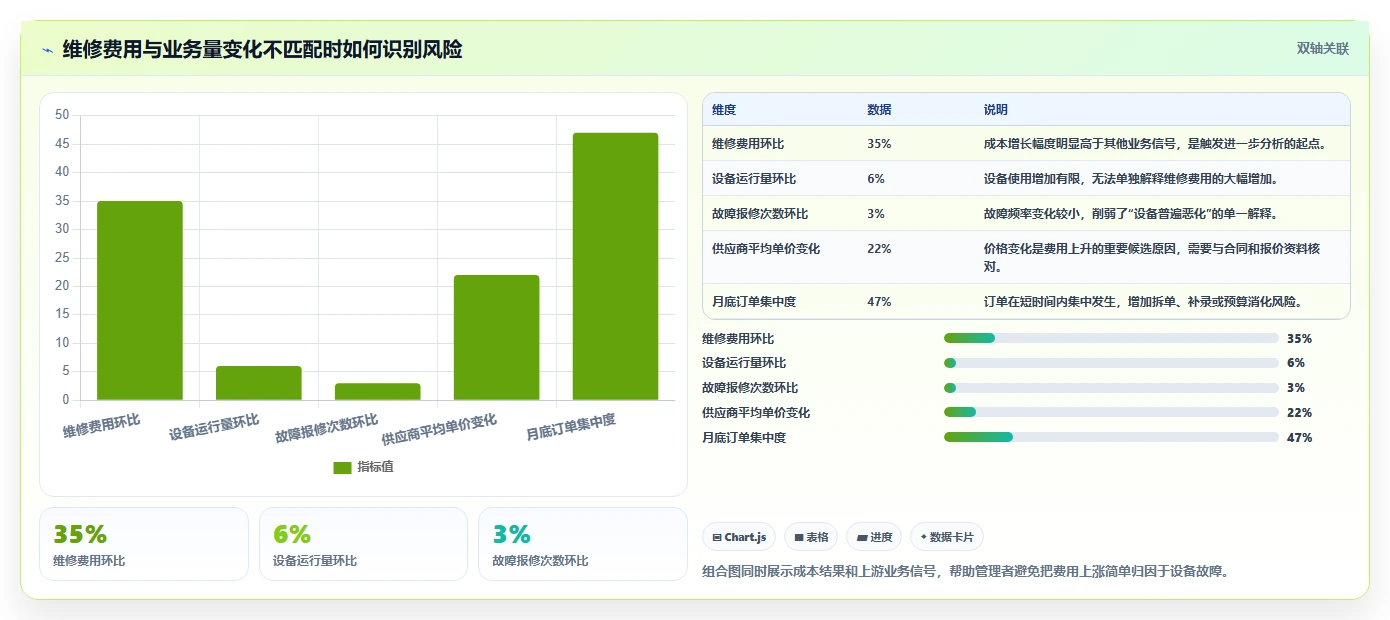
Task: Click the 指标值 legend label
Action: 376,467
